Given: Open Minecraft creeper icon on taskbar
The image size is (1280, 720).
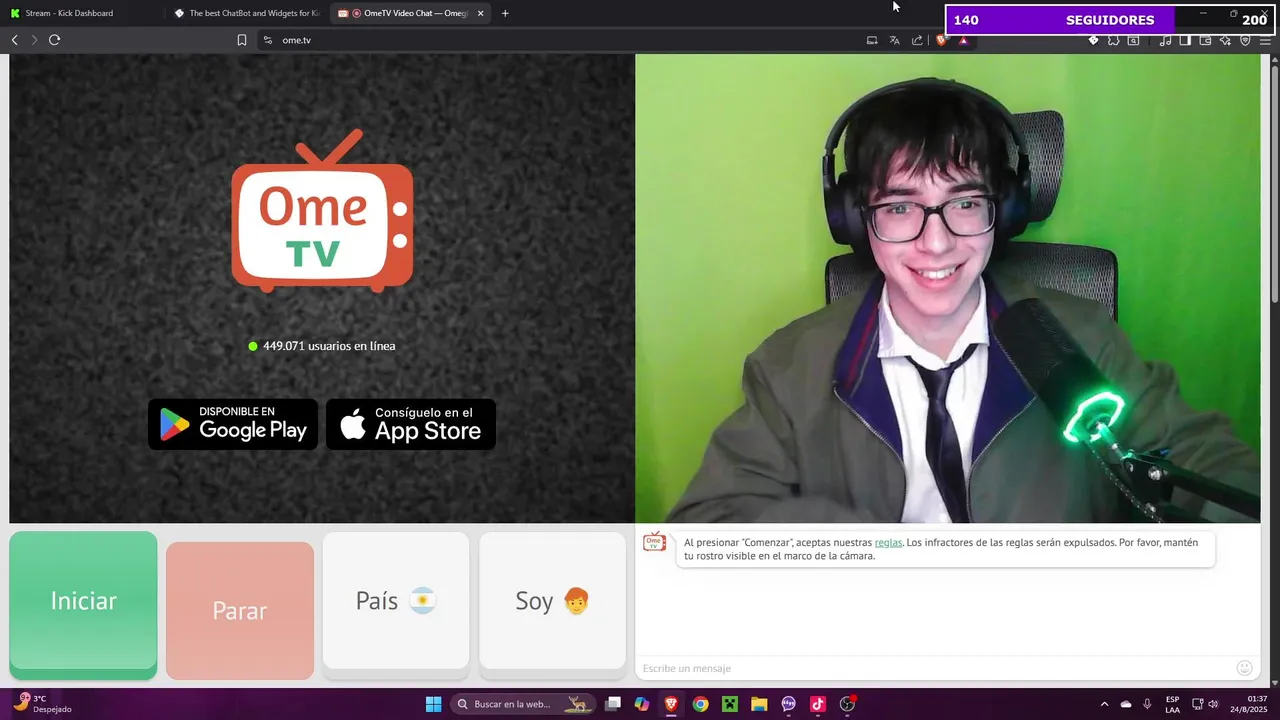Looking at the screenshot, I should [730, 704].
